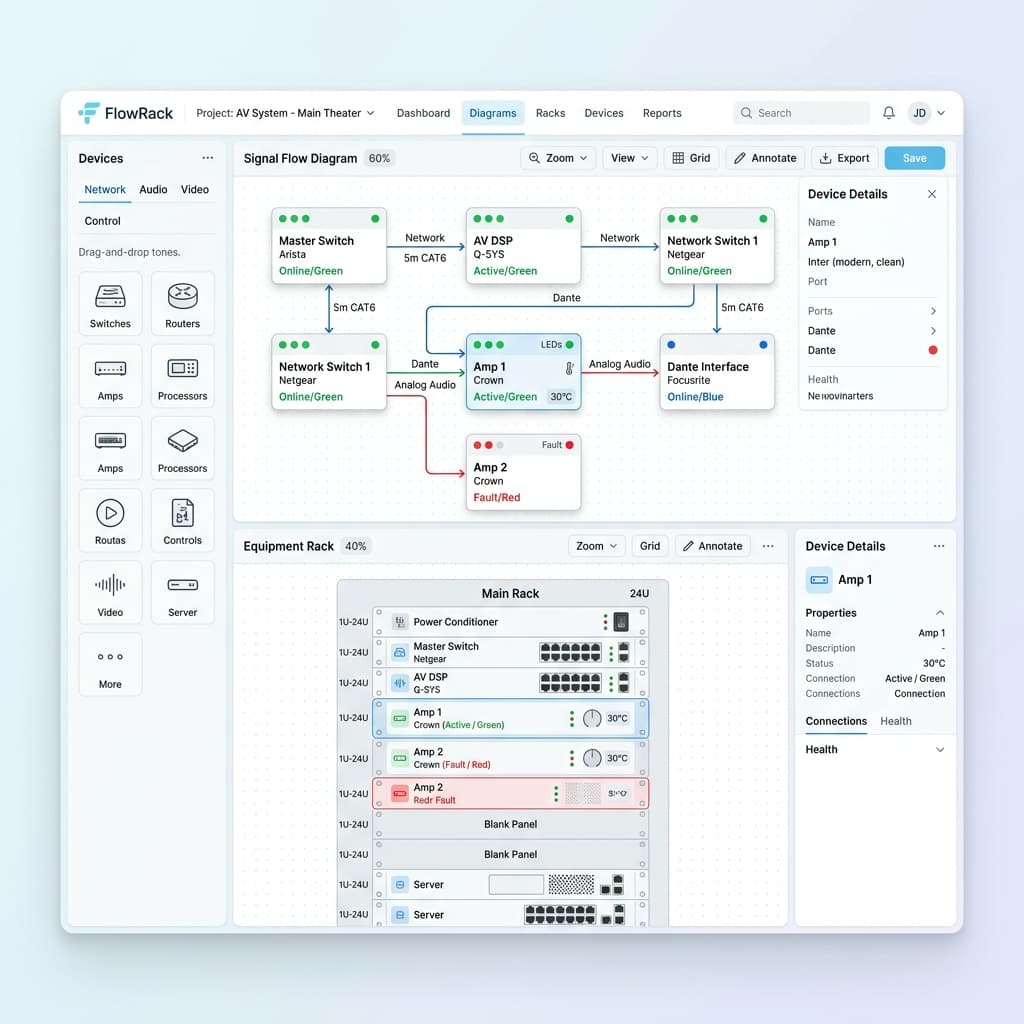This screenshot has height=1024, width=1024.
Task: Click Annotate in Signal Flow toolbar
Action: (x=765, y=158)
